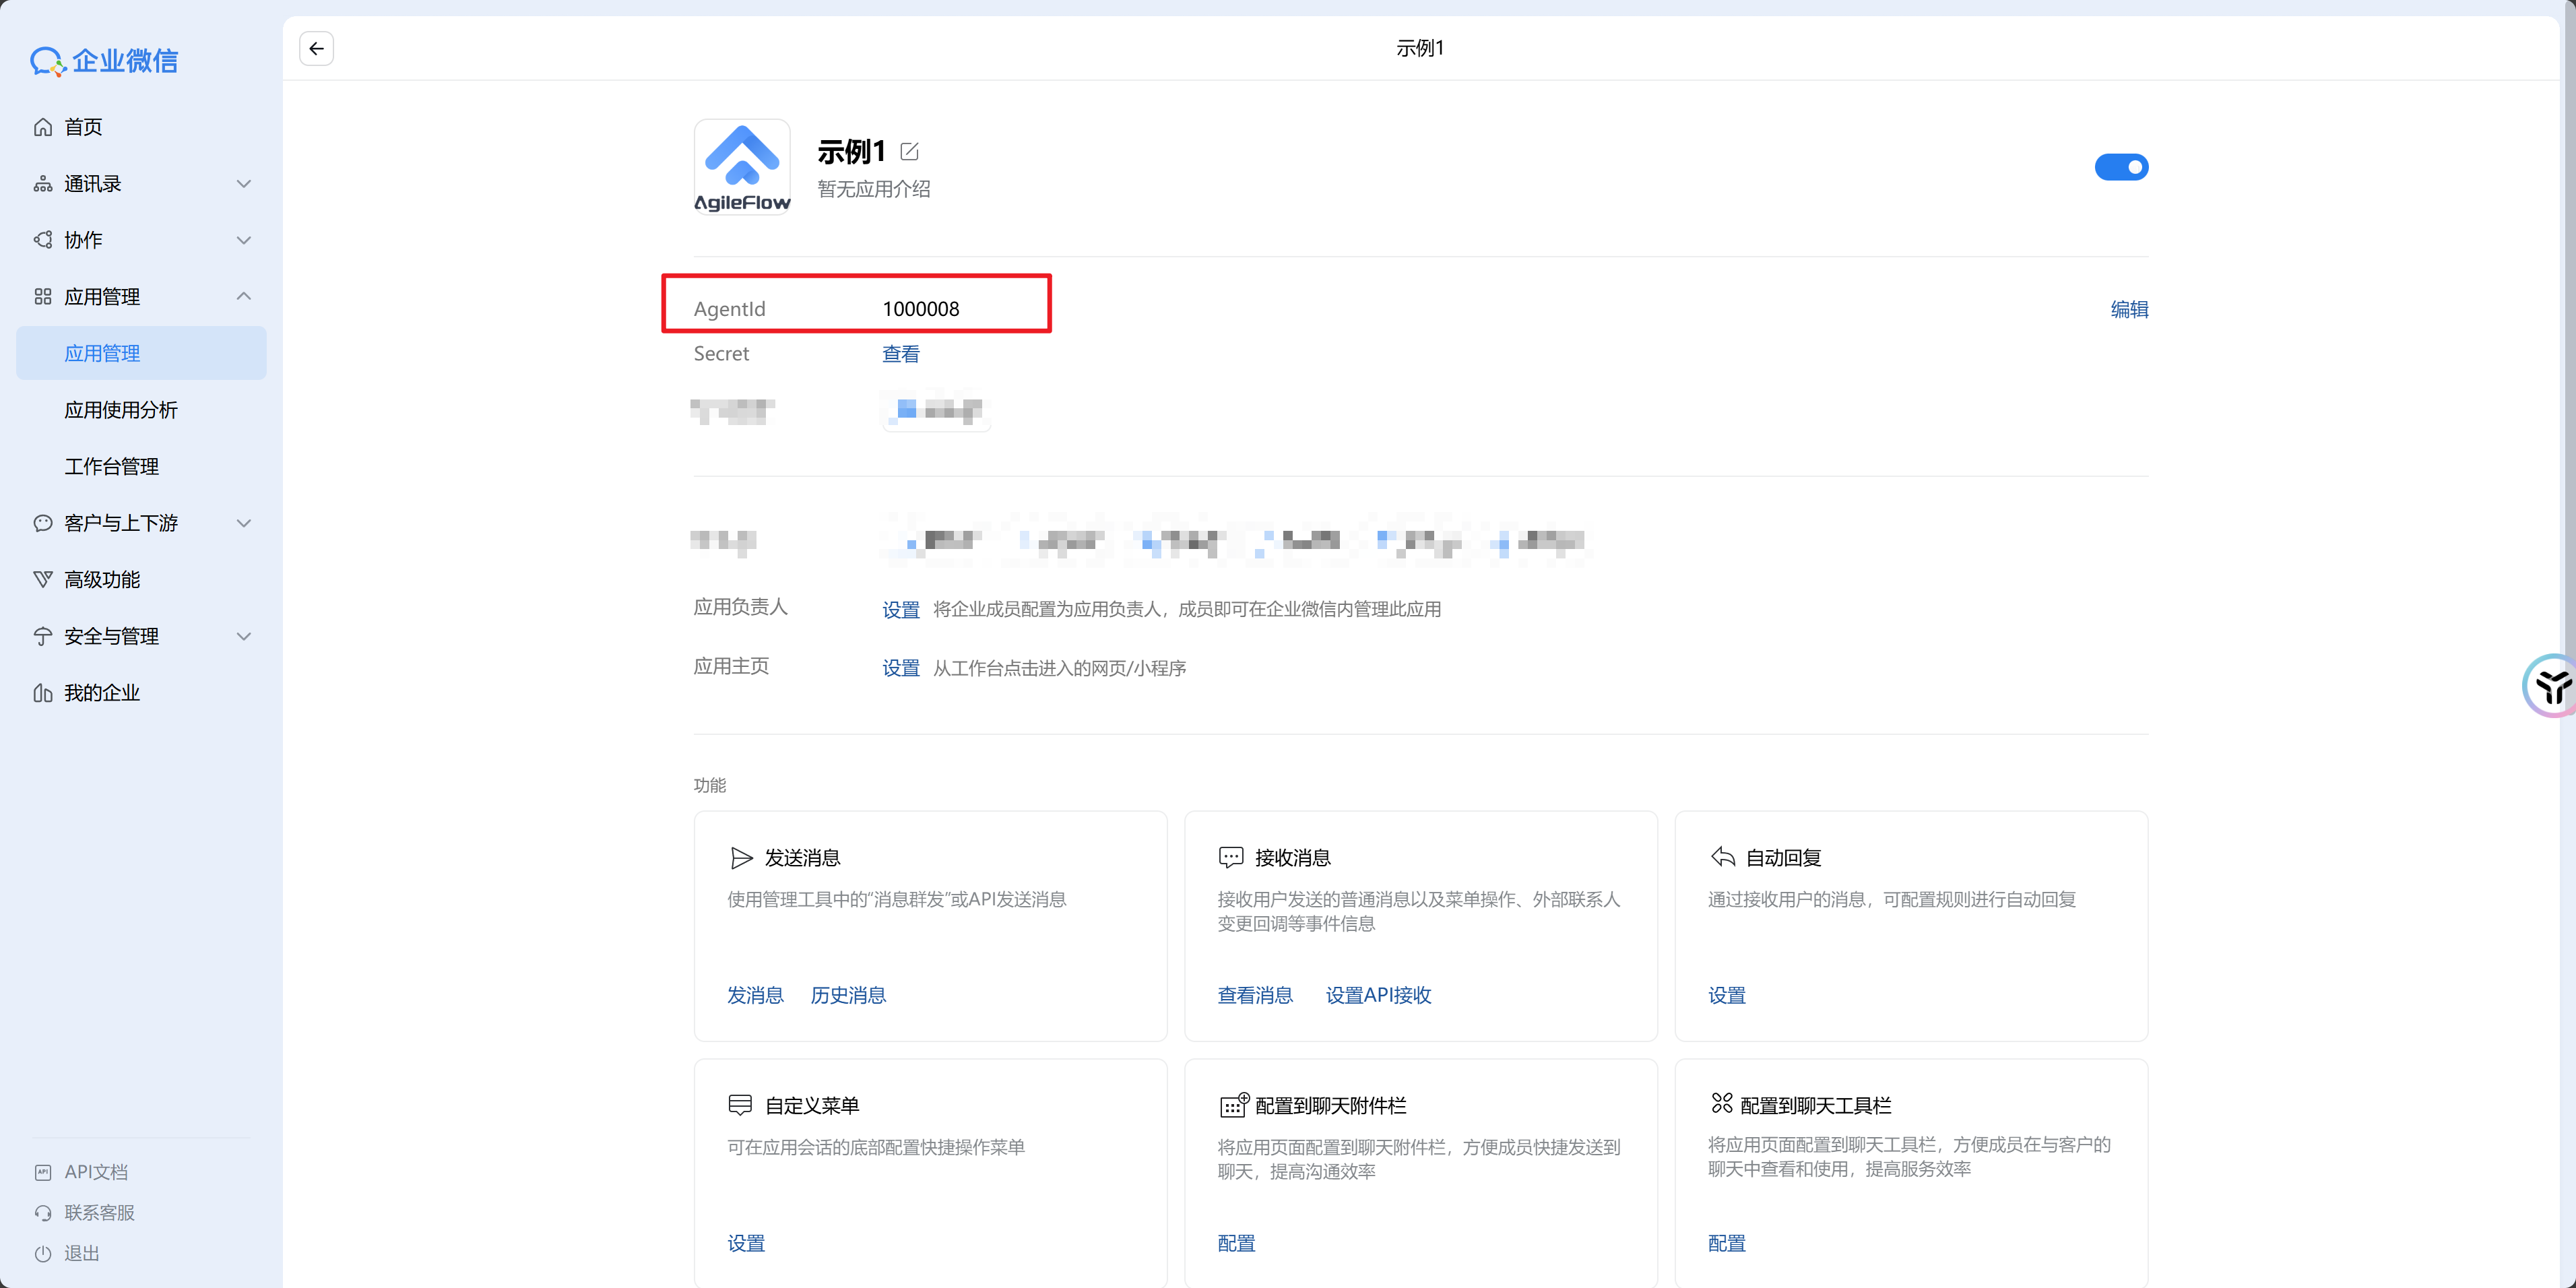The height and width of the screenshot is (1288, 2576).
Task: Click the 发送消息 paper plane icon
Action: [741, 858]
